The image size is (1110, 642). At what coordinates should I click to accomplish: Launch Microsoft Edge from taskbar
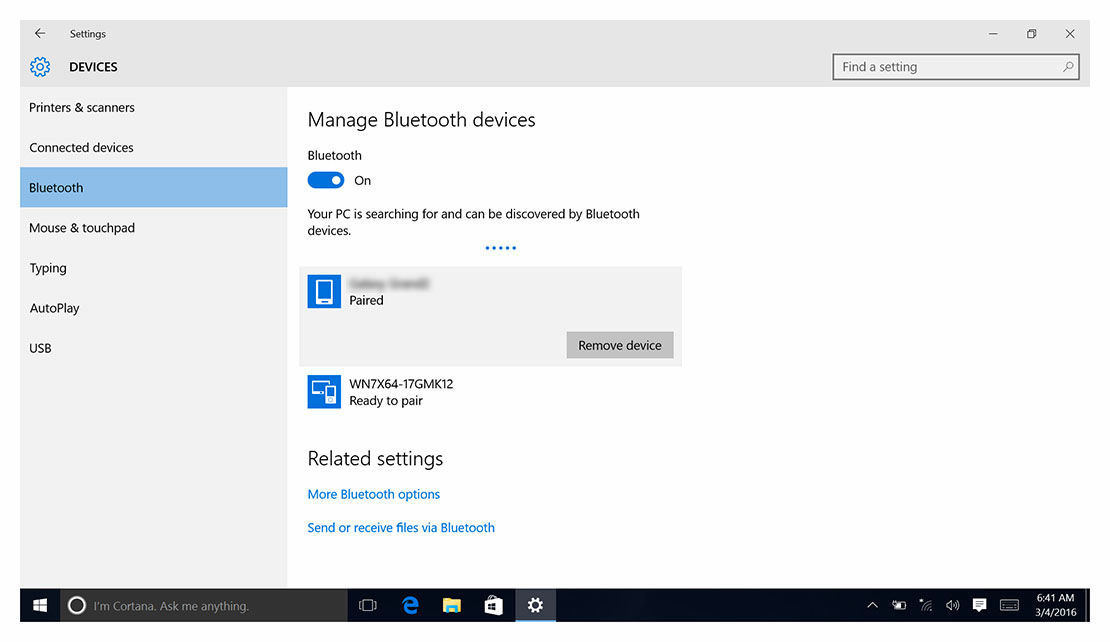410,605
